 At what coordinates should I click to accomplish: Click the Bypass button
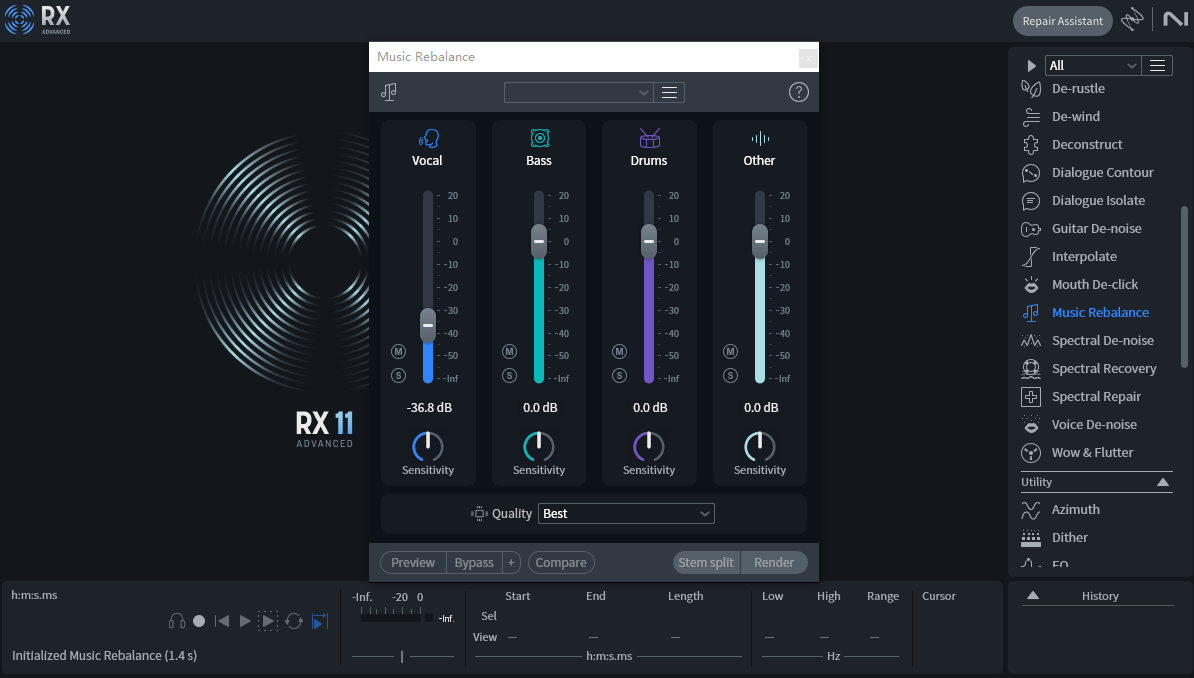(474, 563)
